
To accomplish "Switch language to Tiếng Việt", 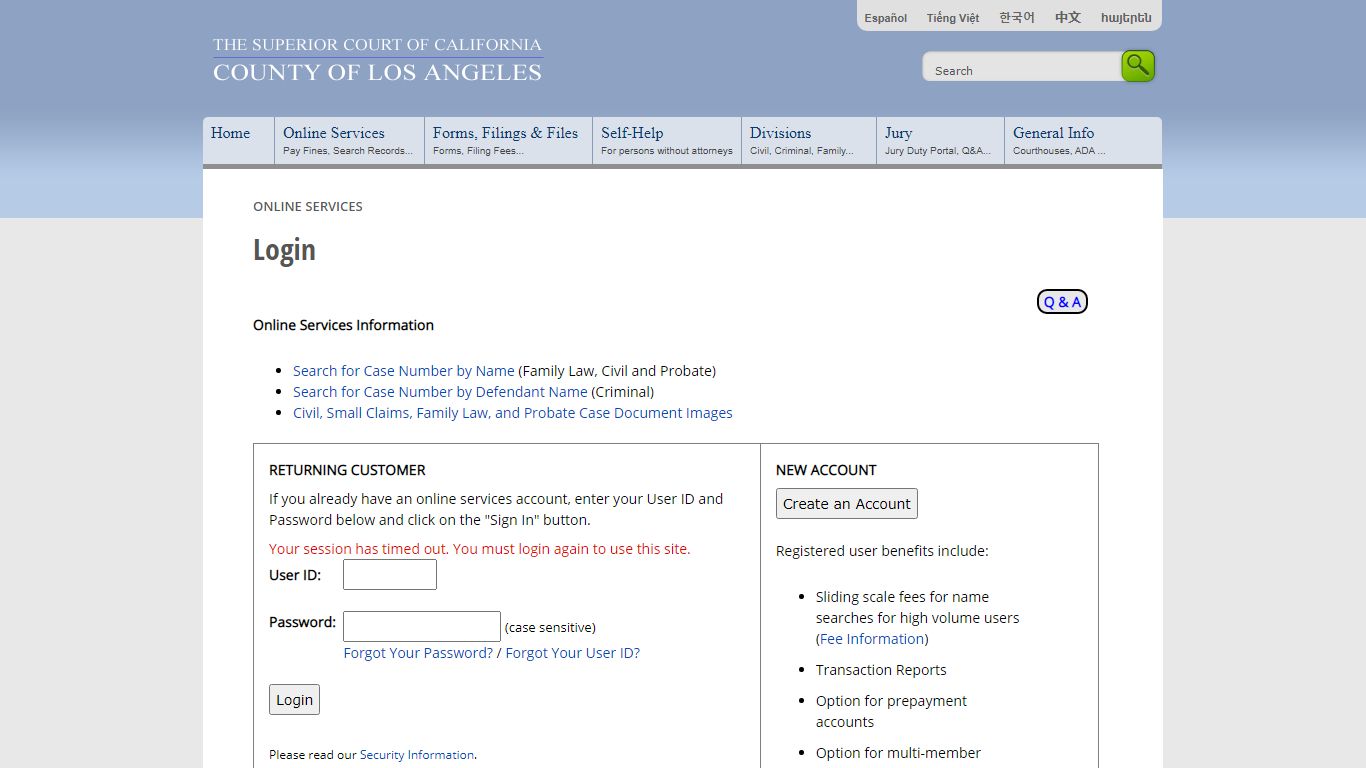I will click(x=953, y=18).
